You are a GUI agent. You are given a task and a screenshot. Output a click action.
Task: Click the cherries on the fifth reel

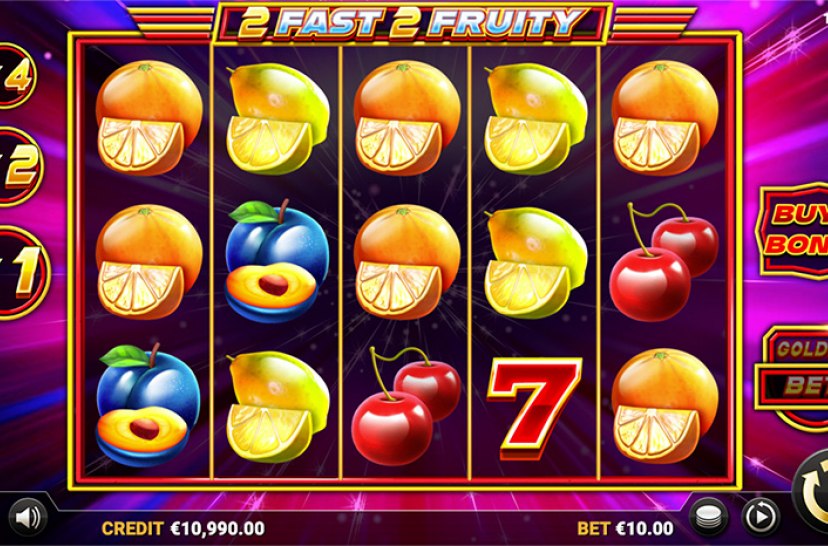[x=664, y=261]
